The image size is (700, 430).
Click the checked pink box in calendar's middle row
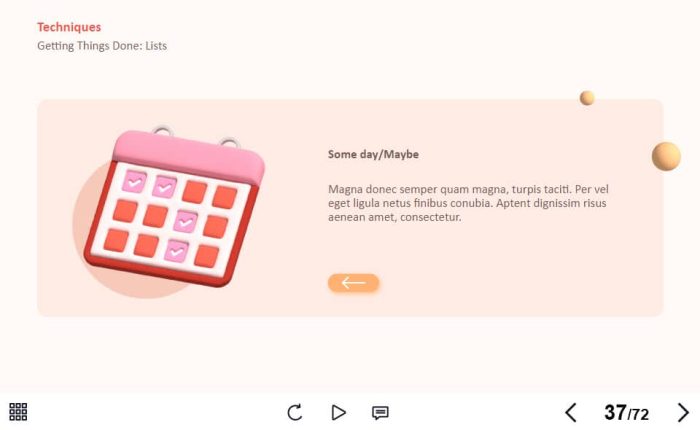click(x=185, y=221)
